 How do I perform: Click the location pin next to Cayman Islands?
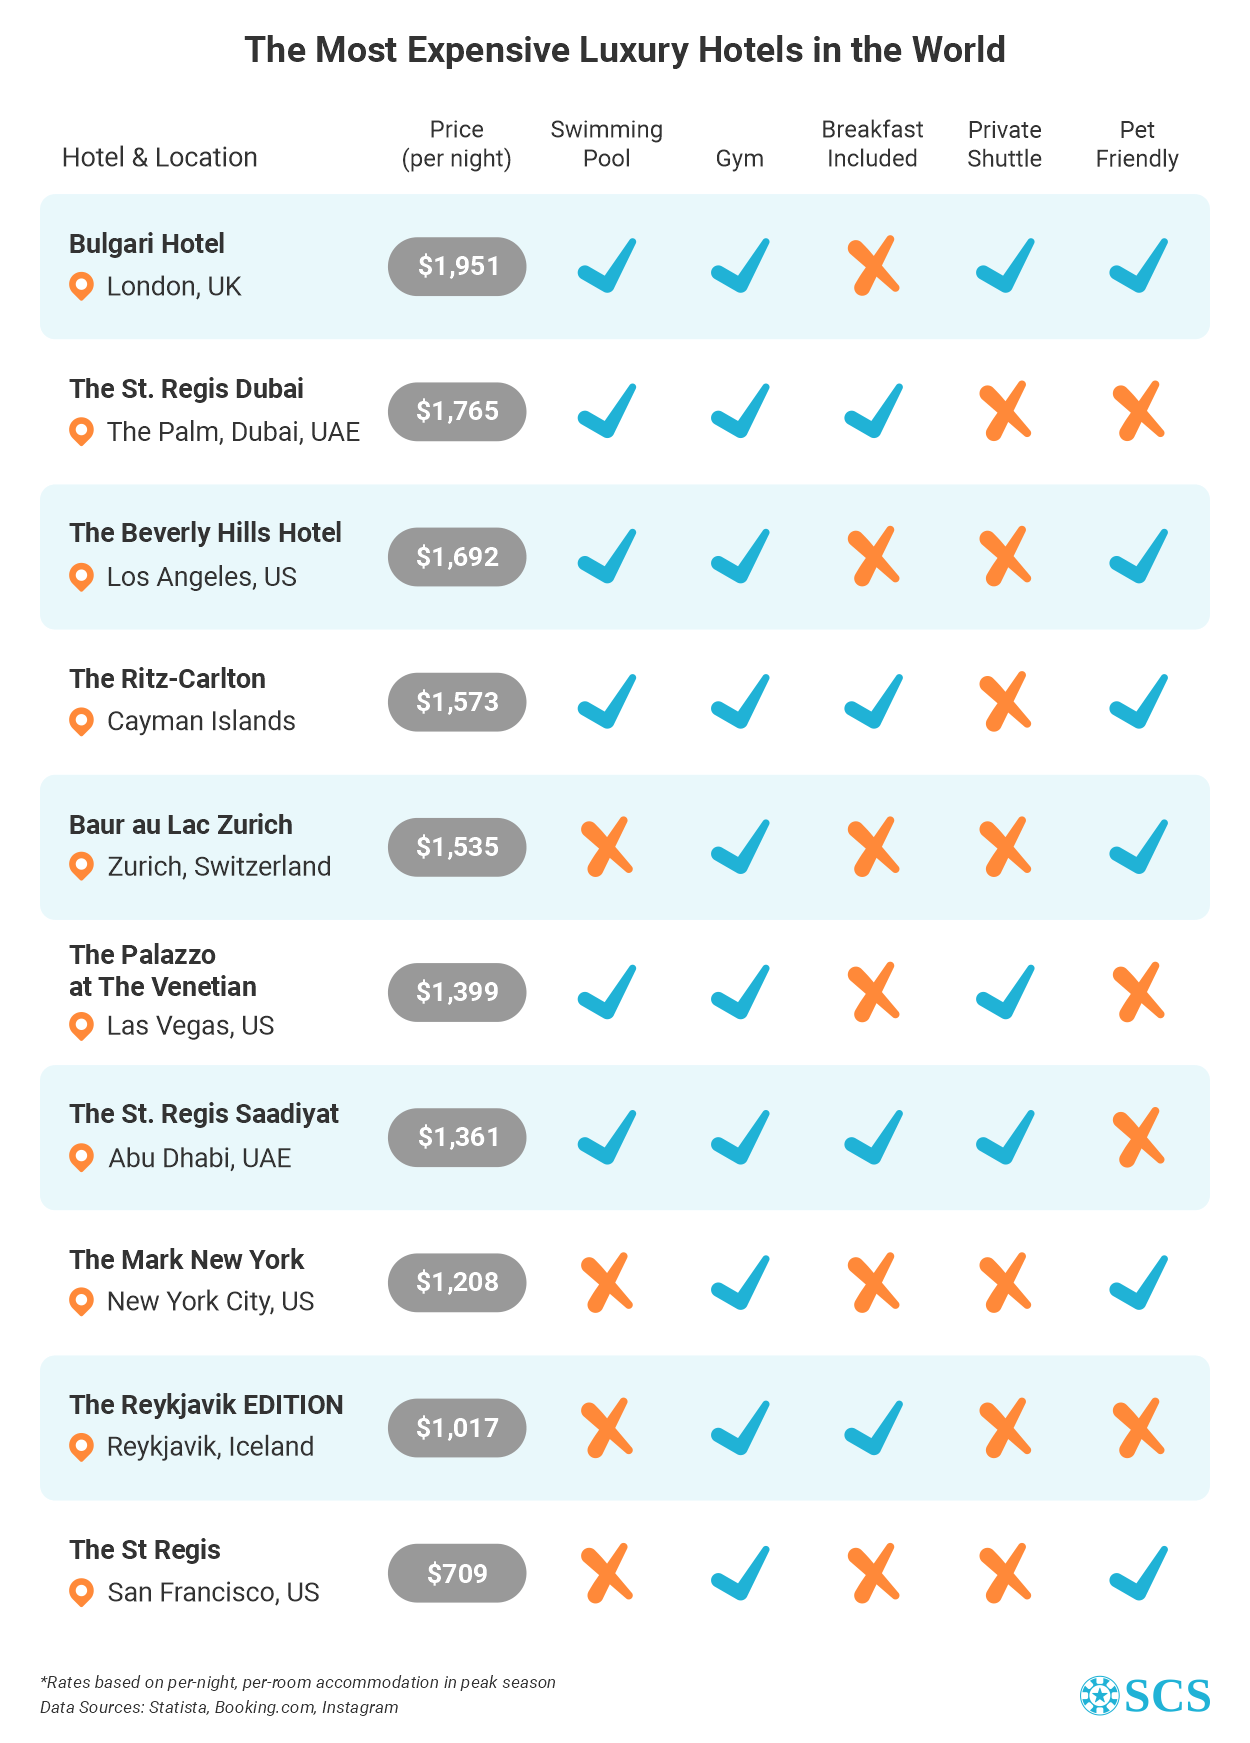81,722
